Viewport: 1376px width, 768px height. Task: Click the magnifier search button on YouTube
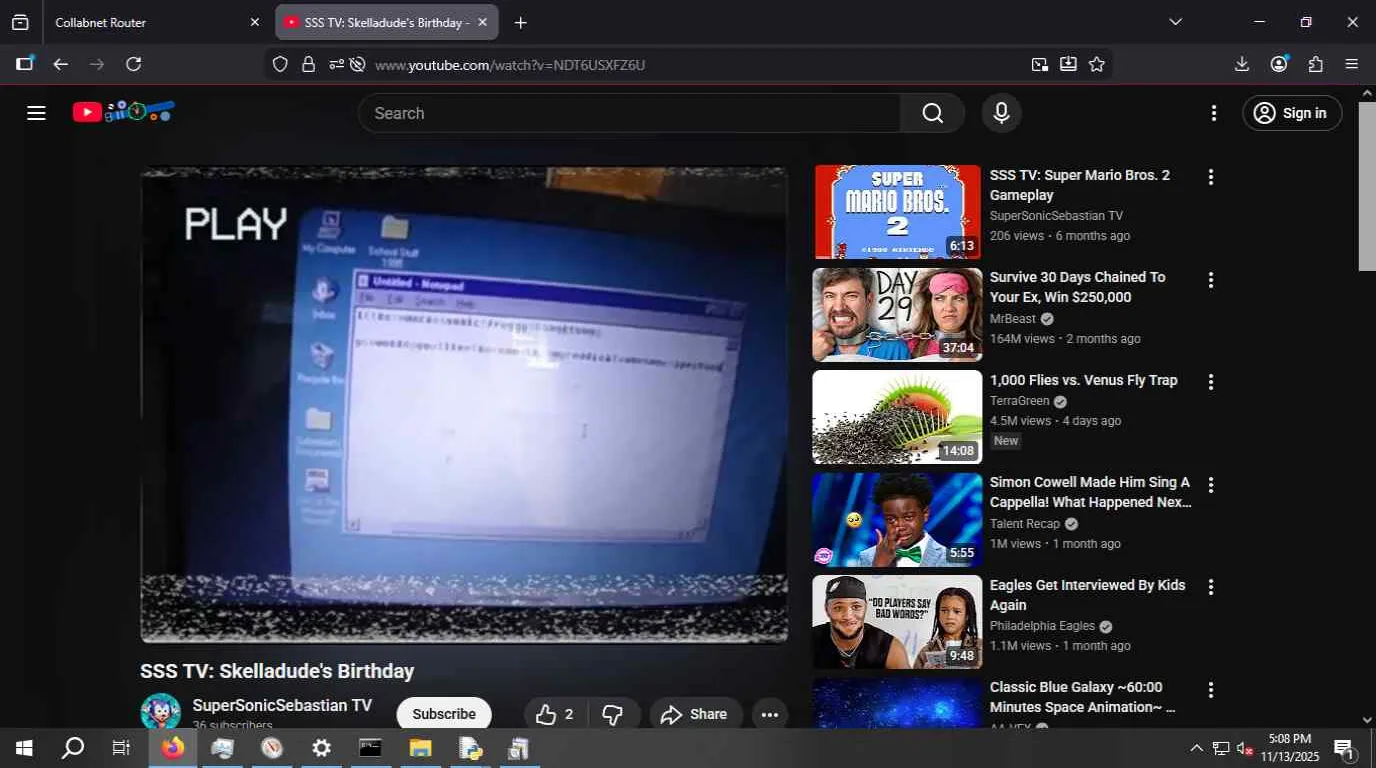click(x=932, y=113)
